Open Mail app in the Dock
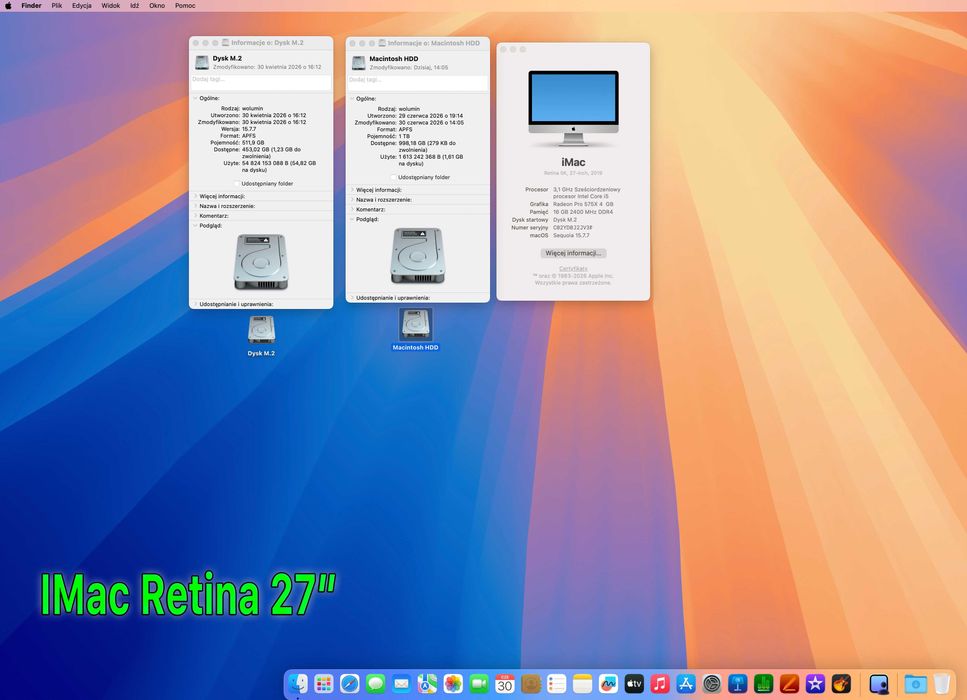The image size is (967, 700). (x=401, y=683)
